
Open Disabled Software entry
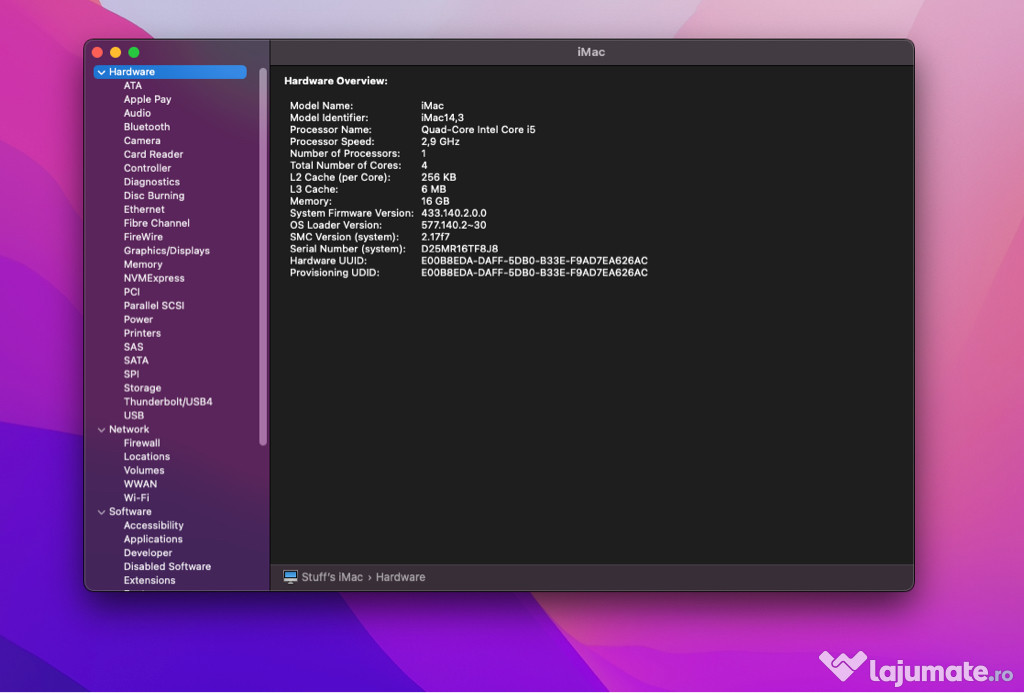[x=167, y=566]
